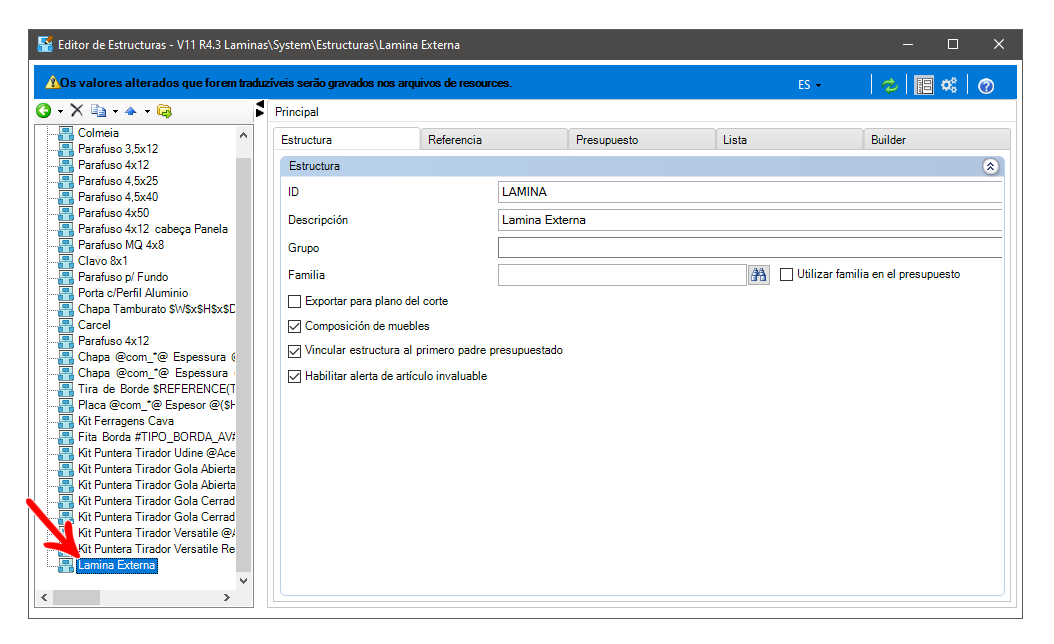Click the green back arrow icon
1054x644 pixels.
point(44,111)
